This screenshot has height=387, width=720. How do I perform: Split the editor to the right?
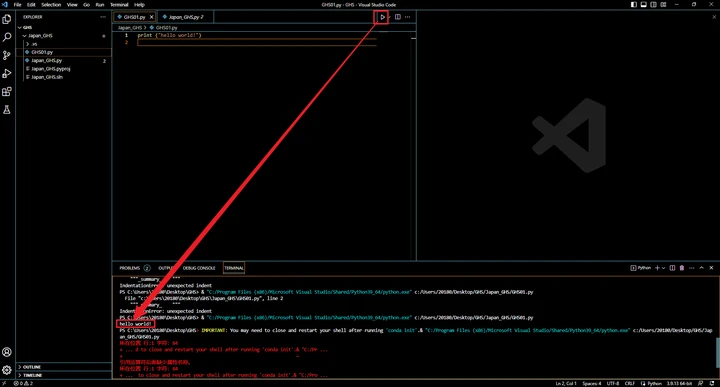coord(398,17)
